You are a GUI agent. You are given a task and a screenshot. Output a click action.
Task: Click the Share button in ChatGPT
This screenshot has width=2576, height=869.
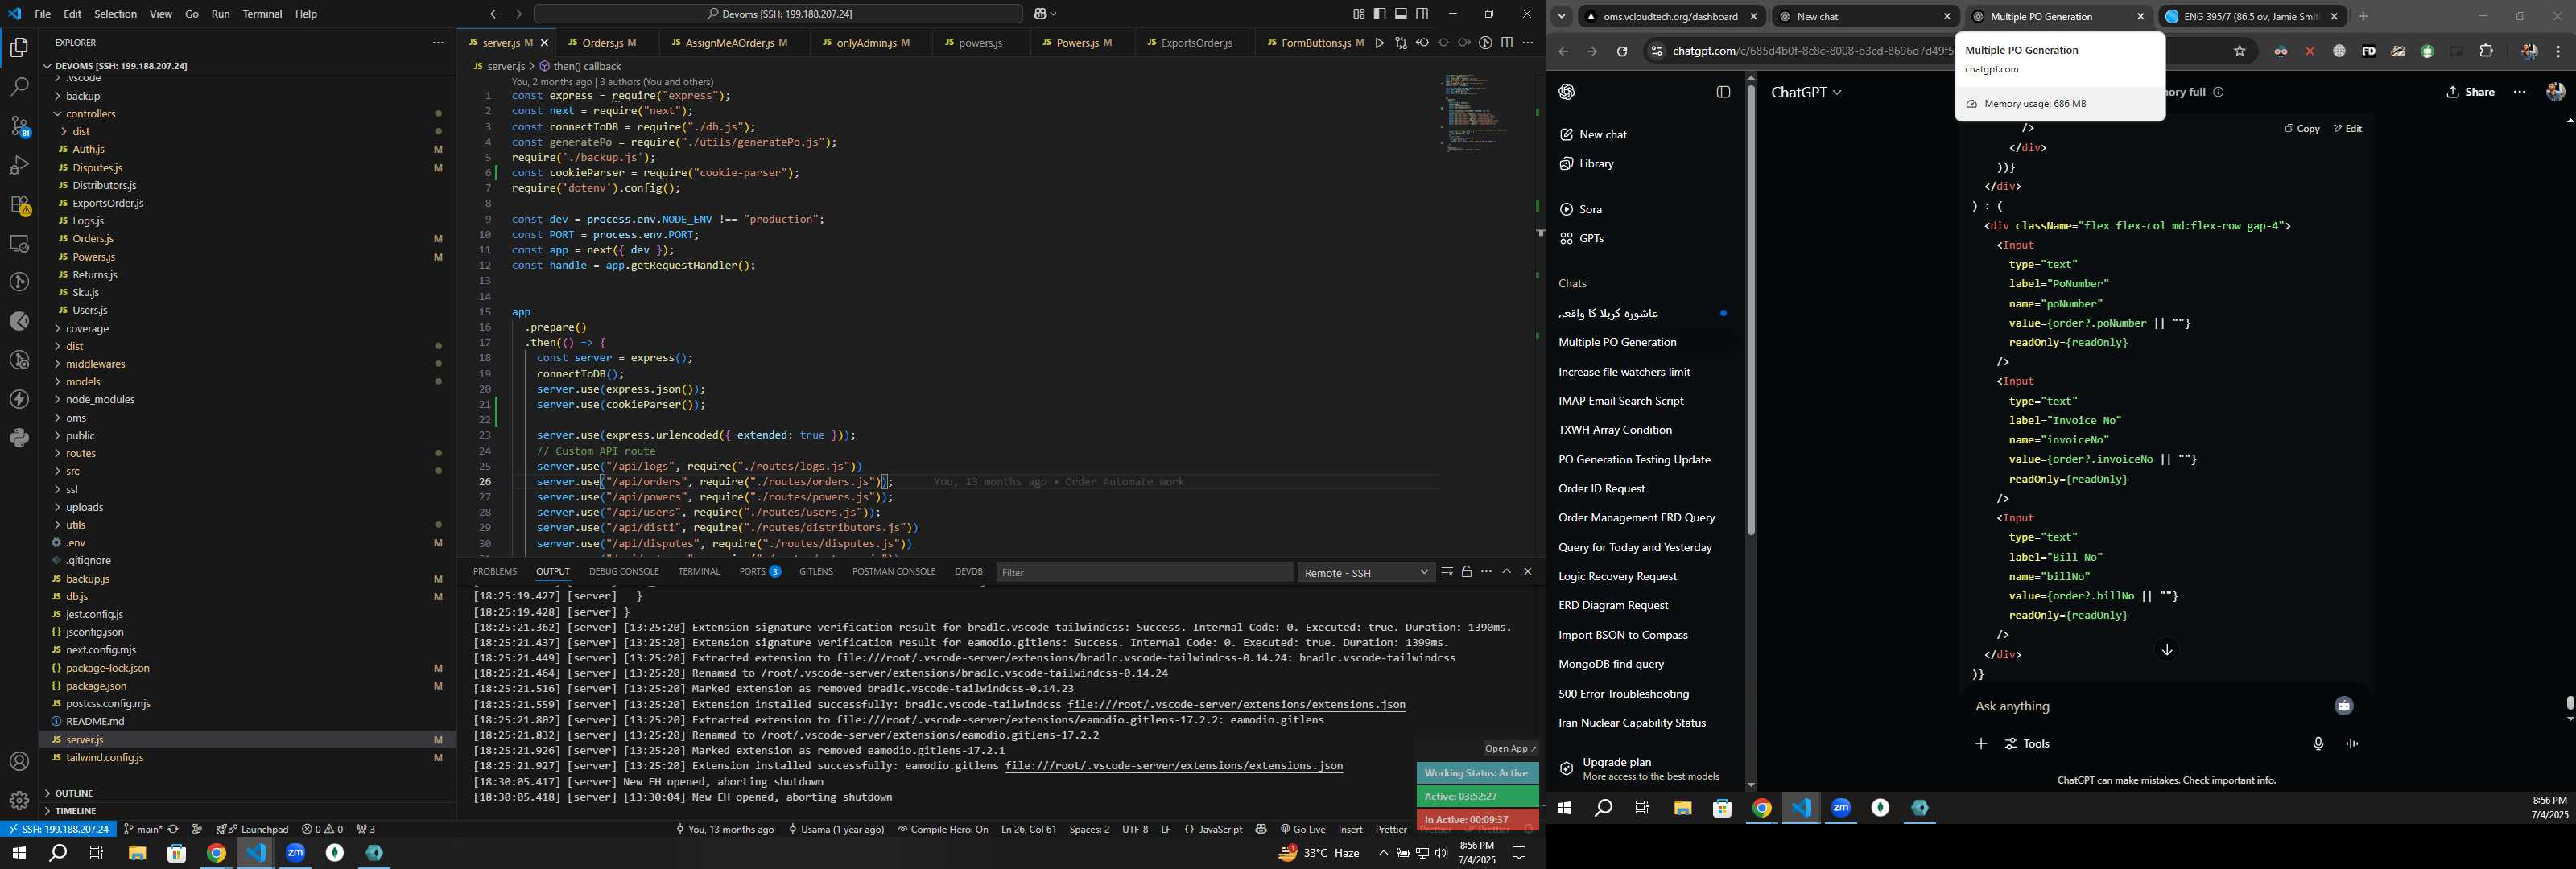2471,92
